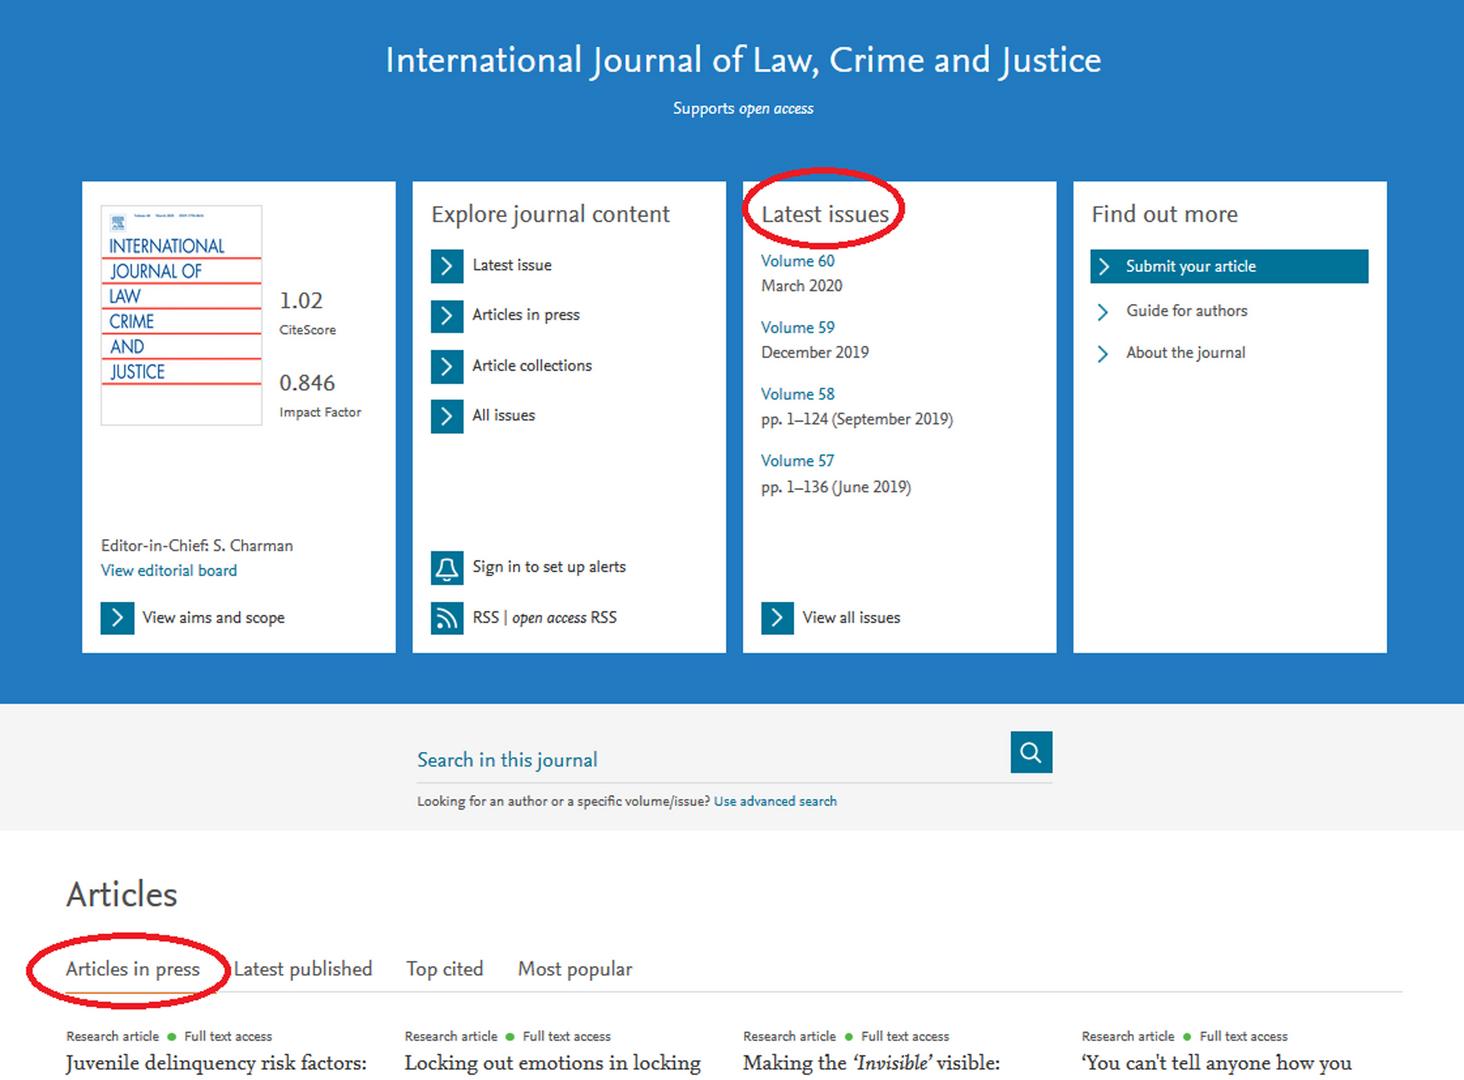1464x1080 pixels.
Task: Click the journal title heading
Action: click(743, 60)
